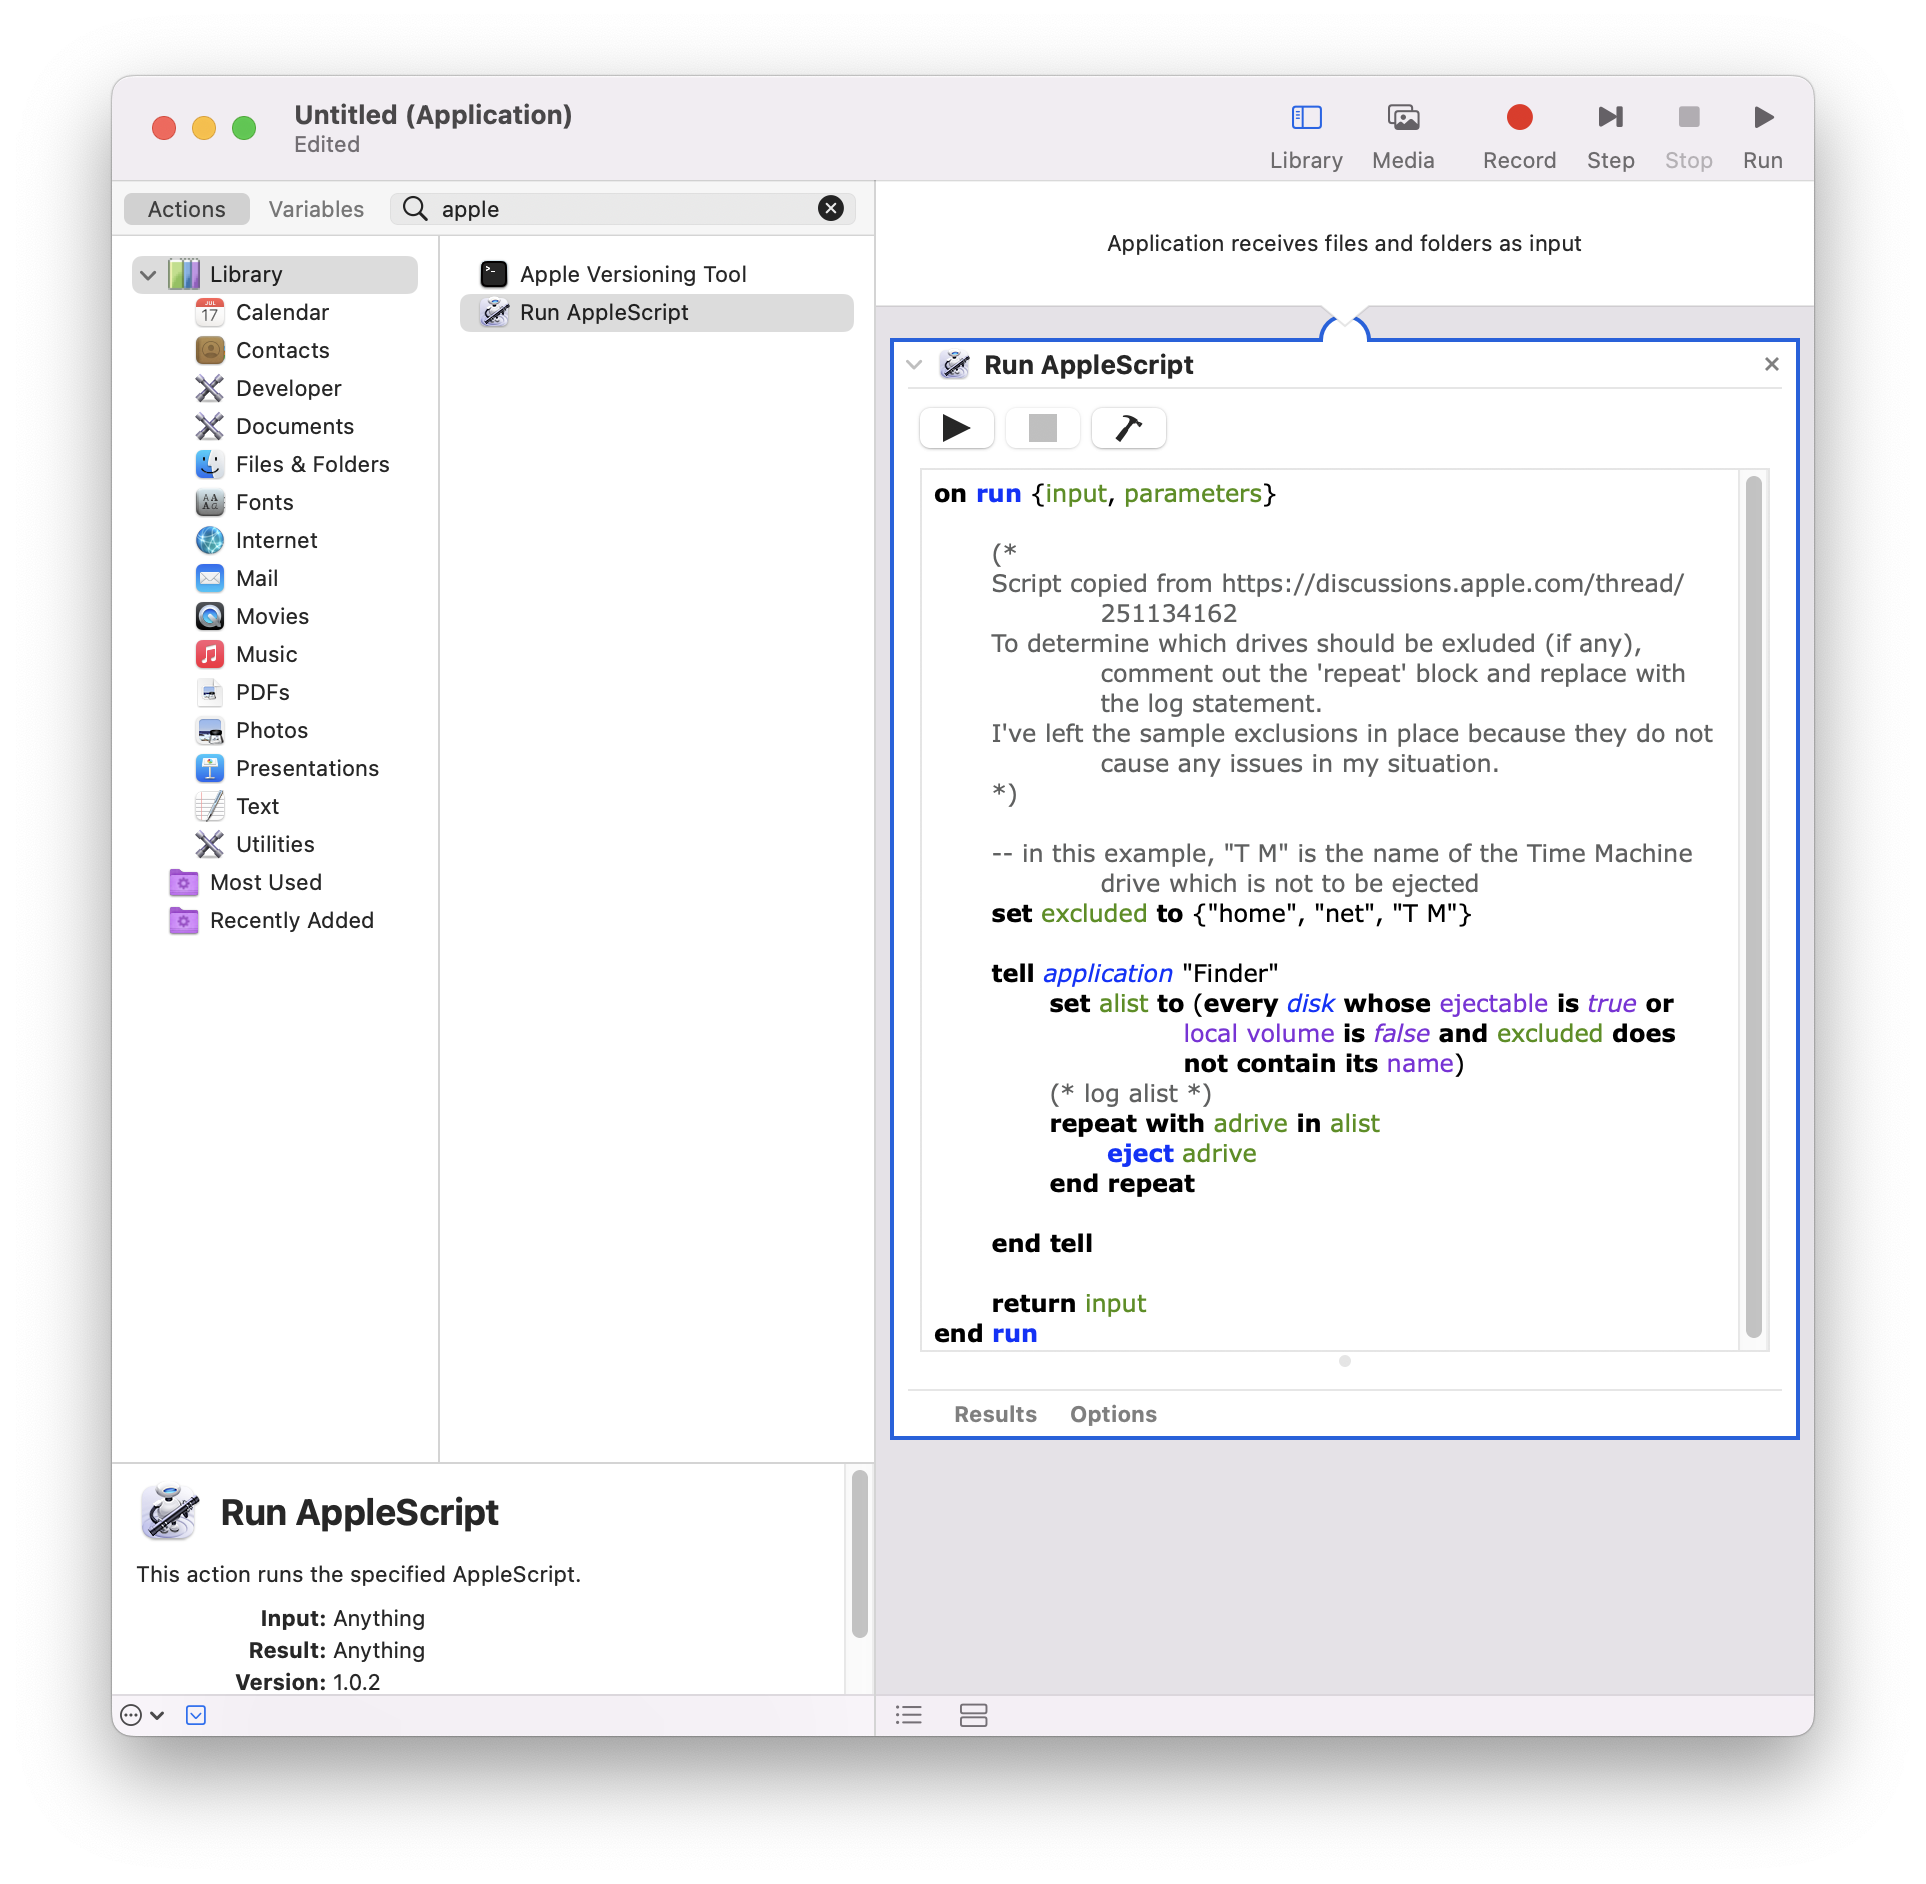Screen dimensions: 1926x1884
Task: Switch to the Variables tab
Action: pyautogui.click(x=316, y=209)
